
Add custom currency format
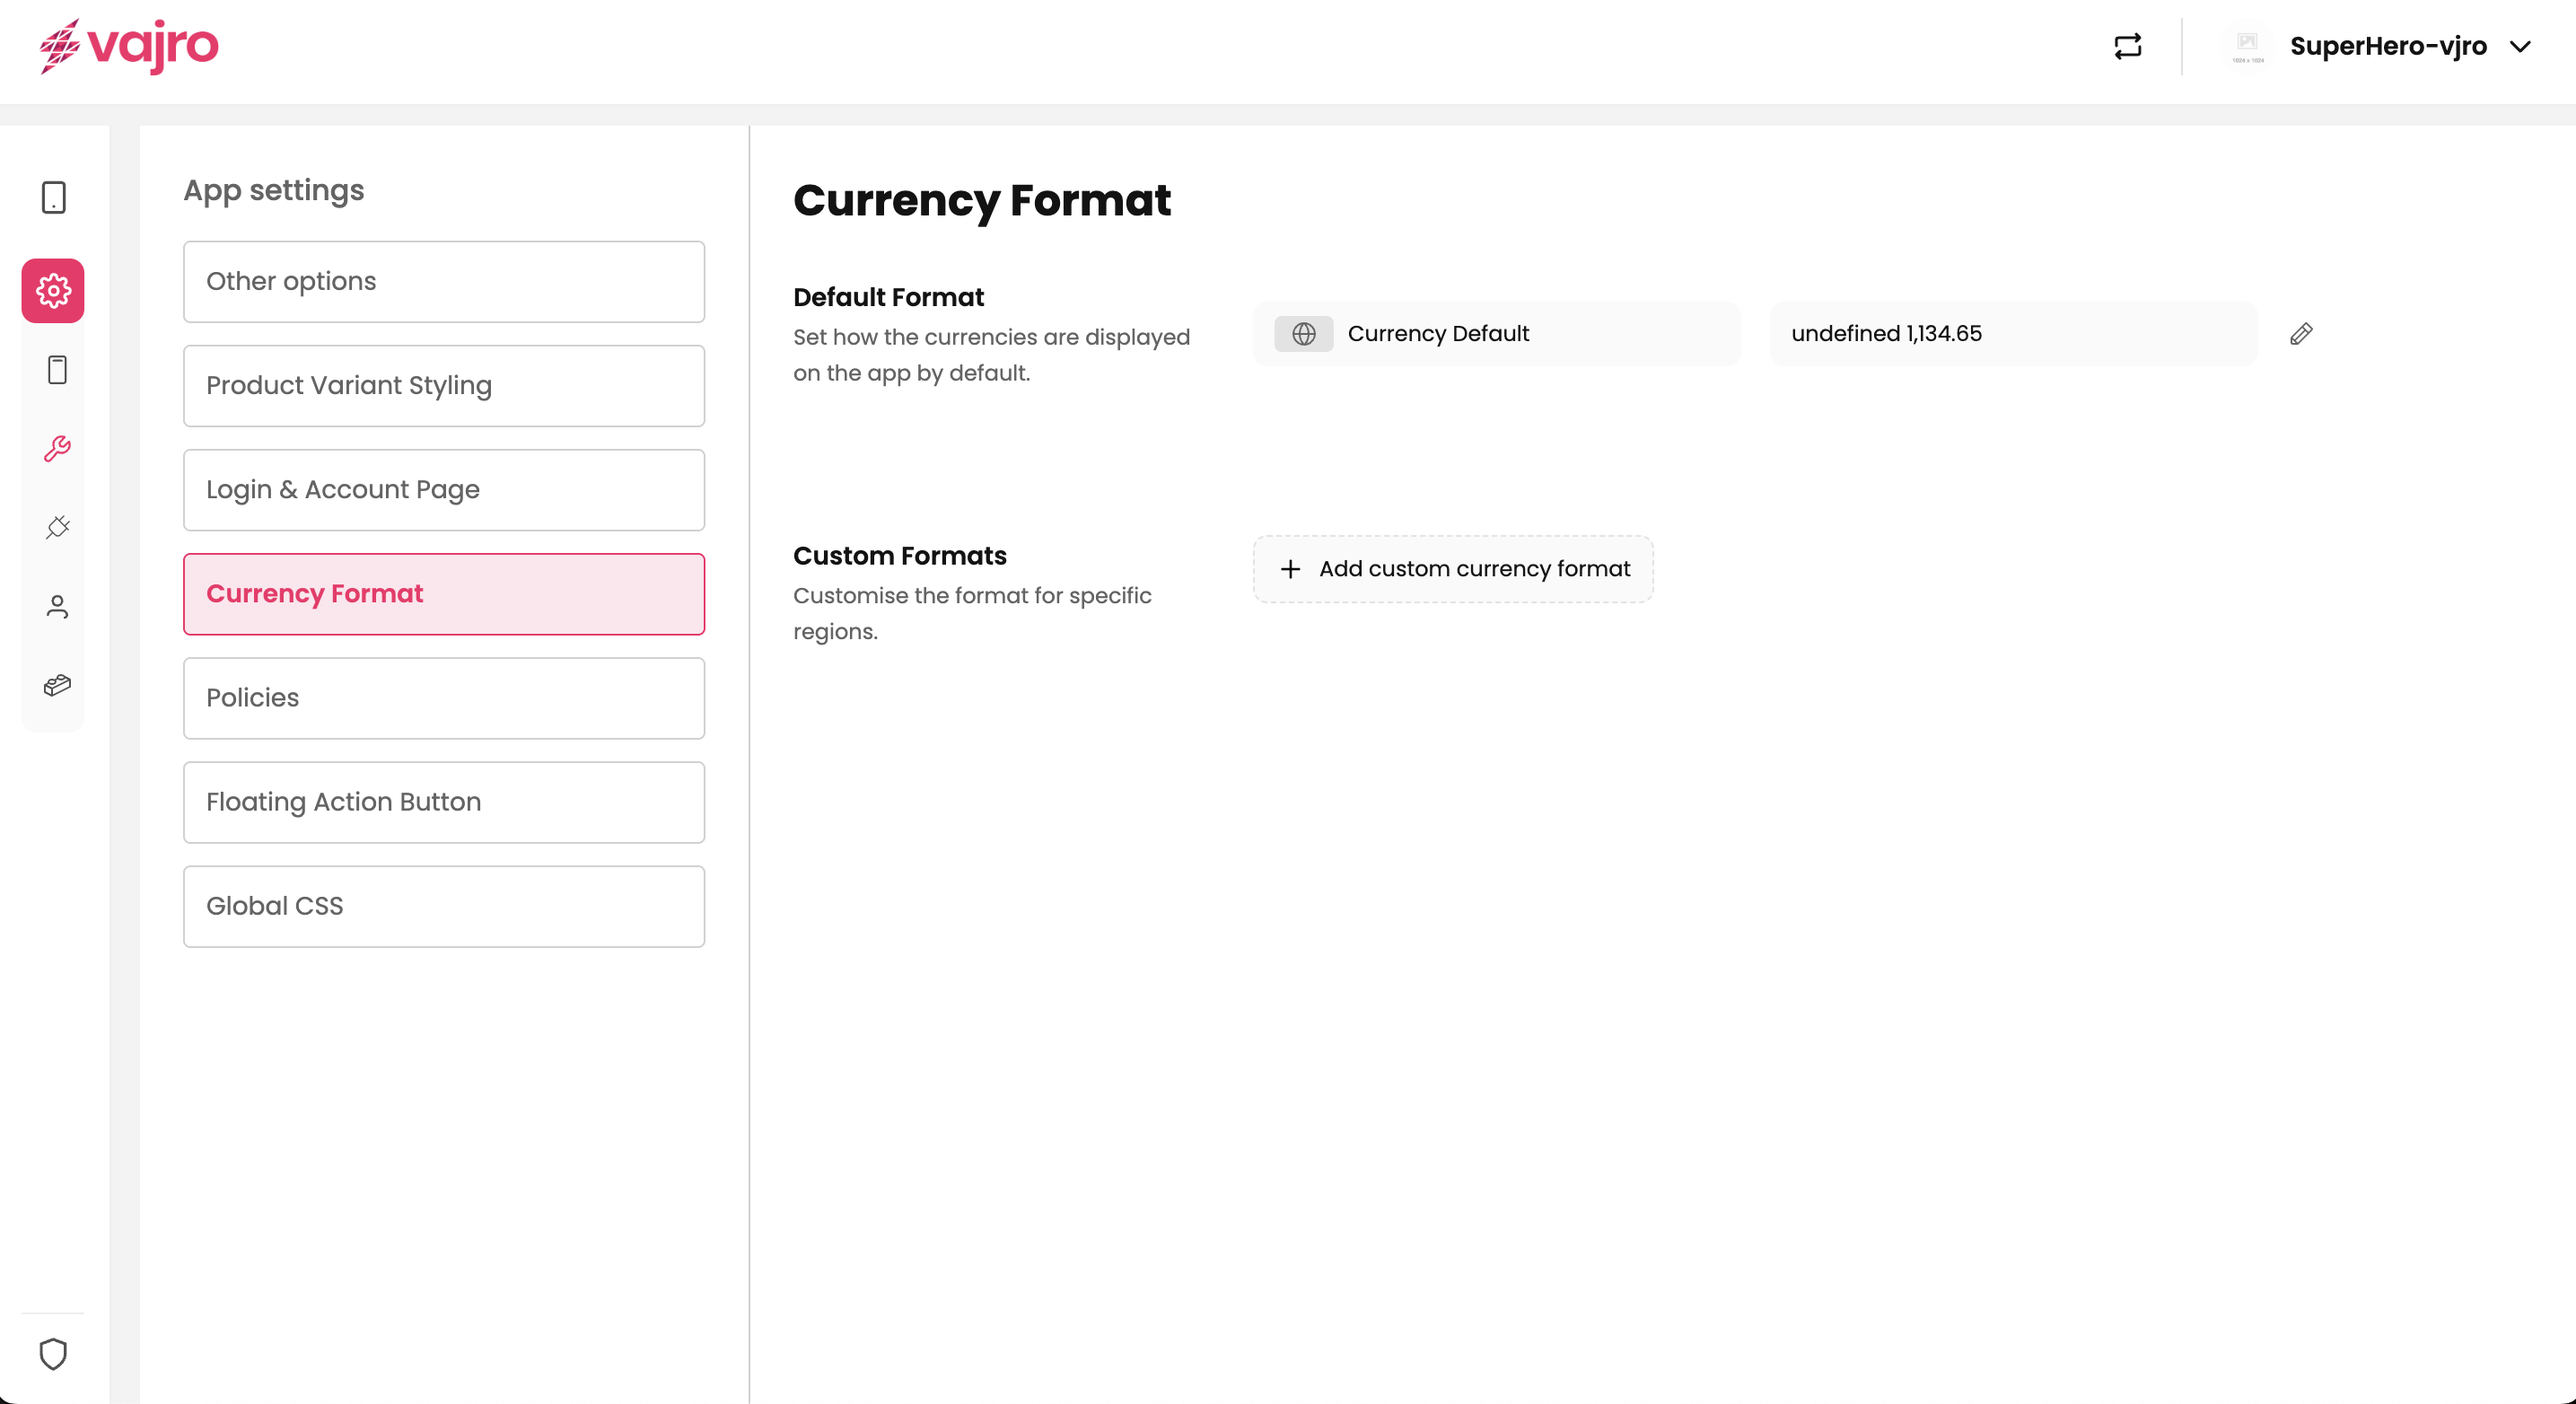pos(1453,569)
